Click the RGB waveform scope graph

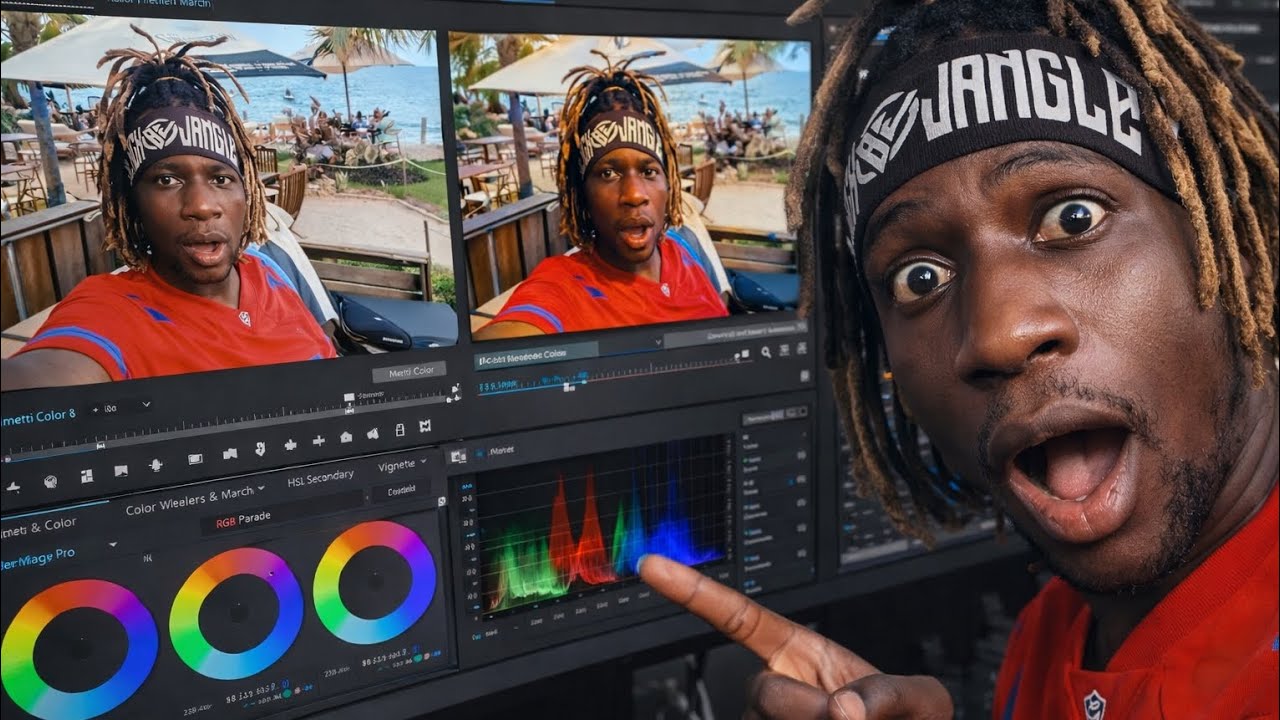tap(602, 526)
